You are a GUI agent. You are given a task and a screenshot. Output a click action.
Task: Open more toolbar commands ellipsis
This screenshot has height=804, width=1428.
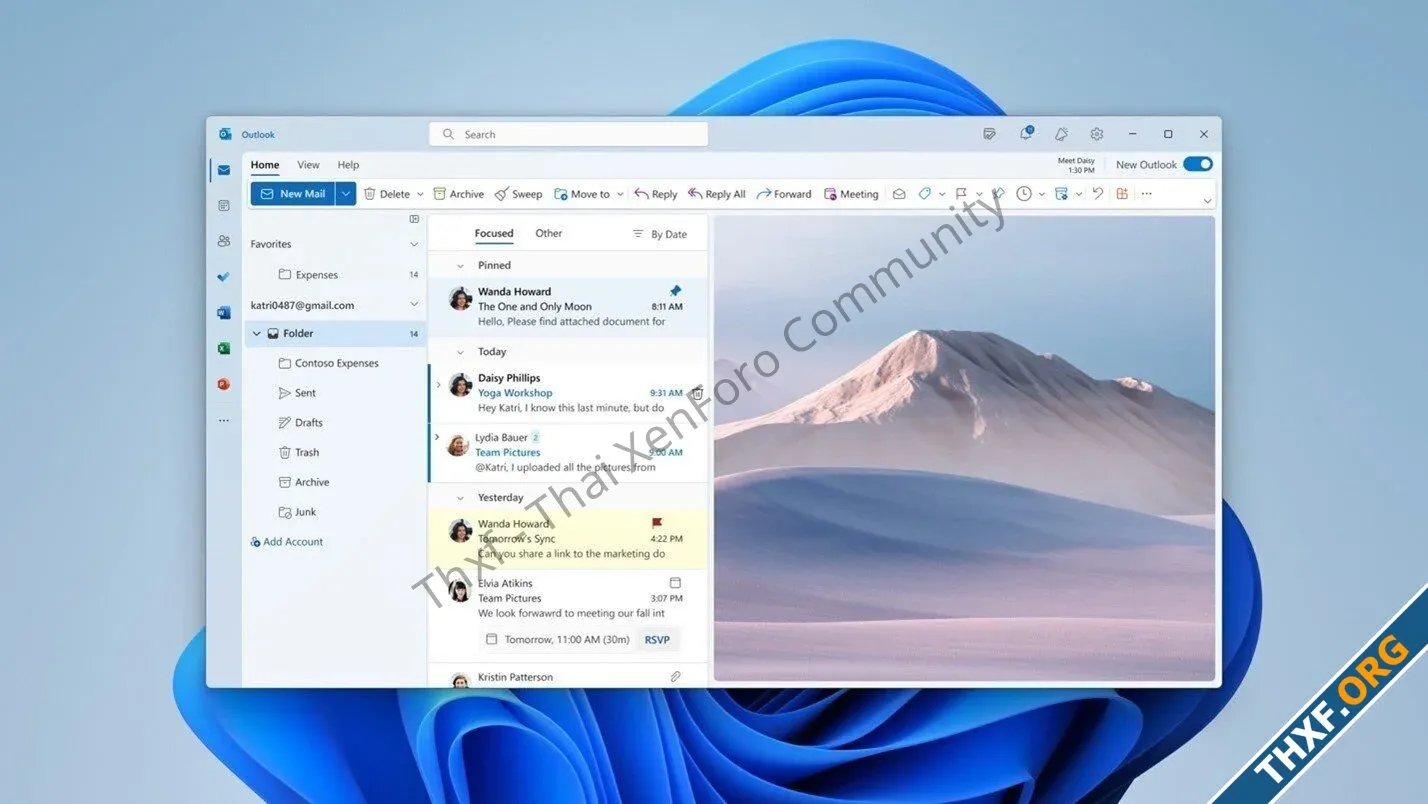[1147, 194]
